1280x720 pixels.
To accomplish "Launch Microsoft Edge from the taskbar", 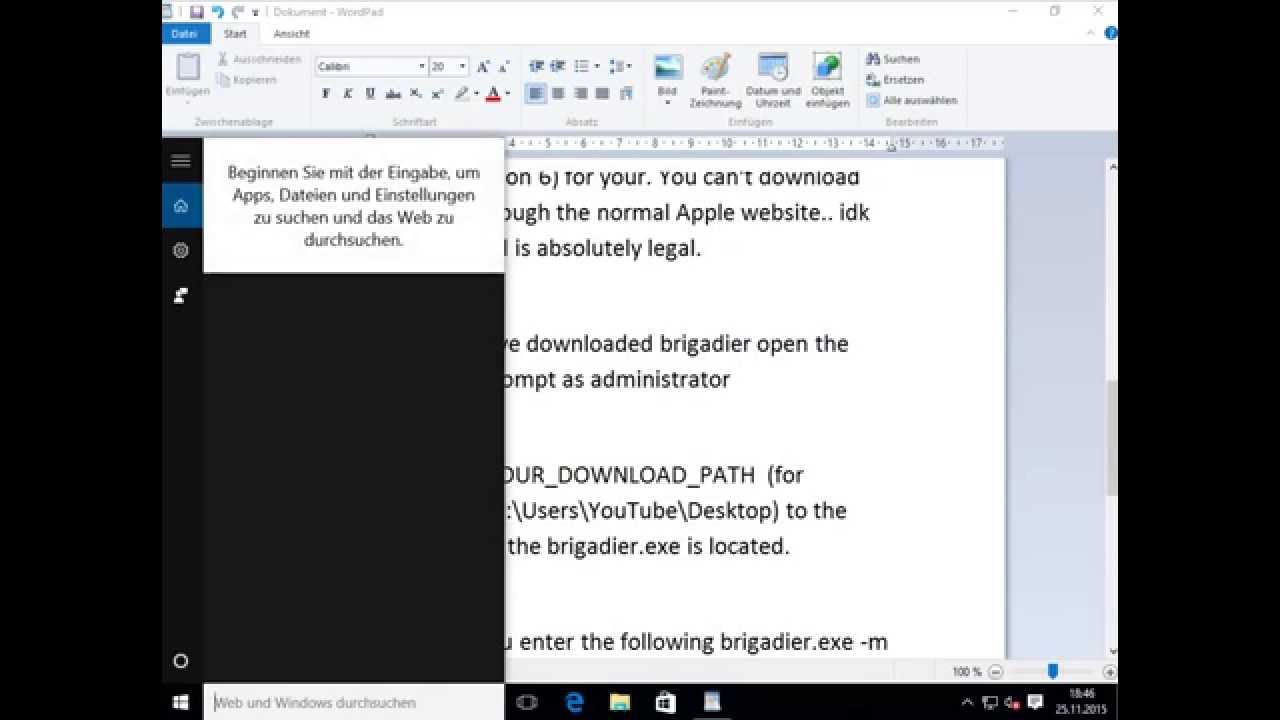I will pos(574,703).
